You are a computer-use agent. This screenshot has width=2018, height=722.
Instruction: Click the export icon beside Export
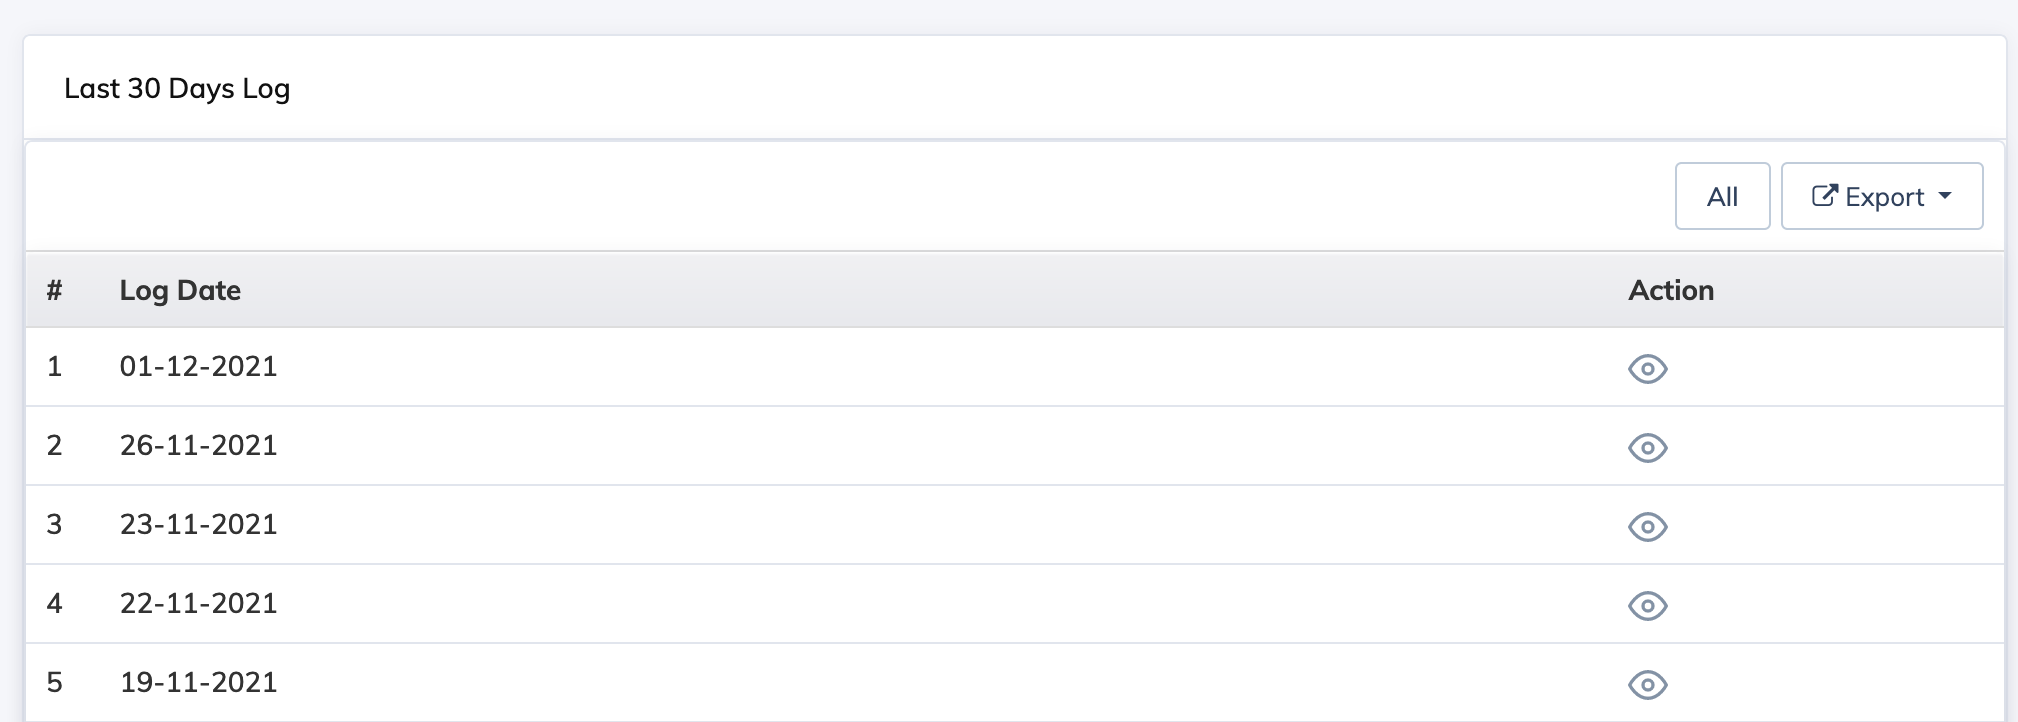click(x=1825, y=195)
